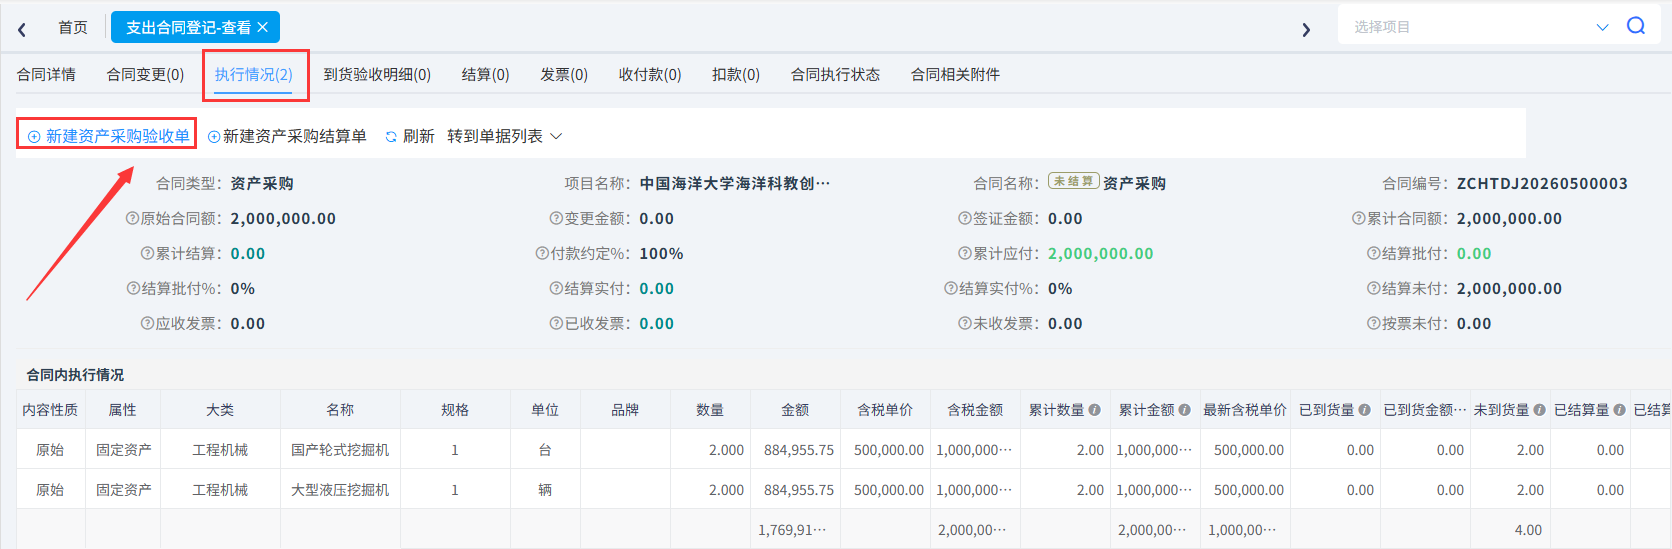Expand the 转到单据列表 dropdown
The height and width of the screenshot is (549, 1672).
(505, 136)
